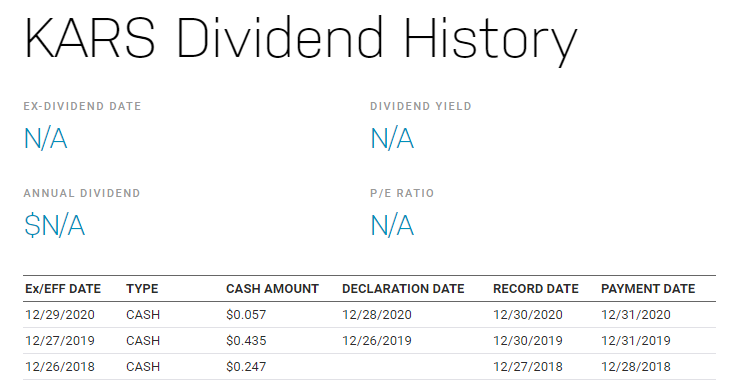
Task: Click the CASH AMOUNT column header
Action: click(x=272, y=289)
